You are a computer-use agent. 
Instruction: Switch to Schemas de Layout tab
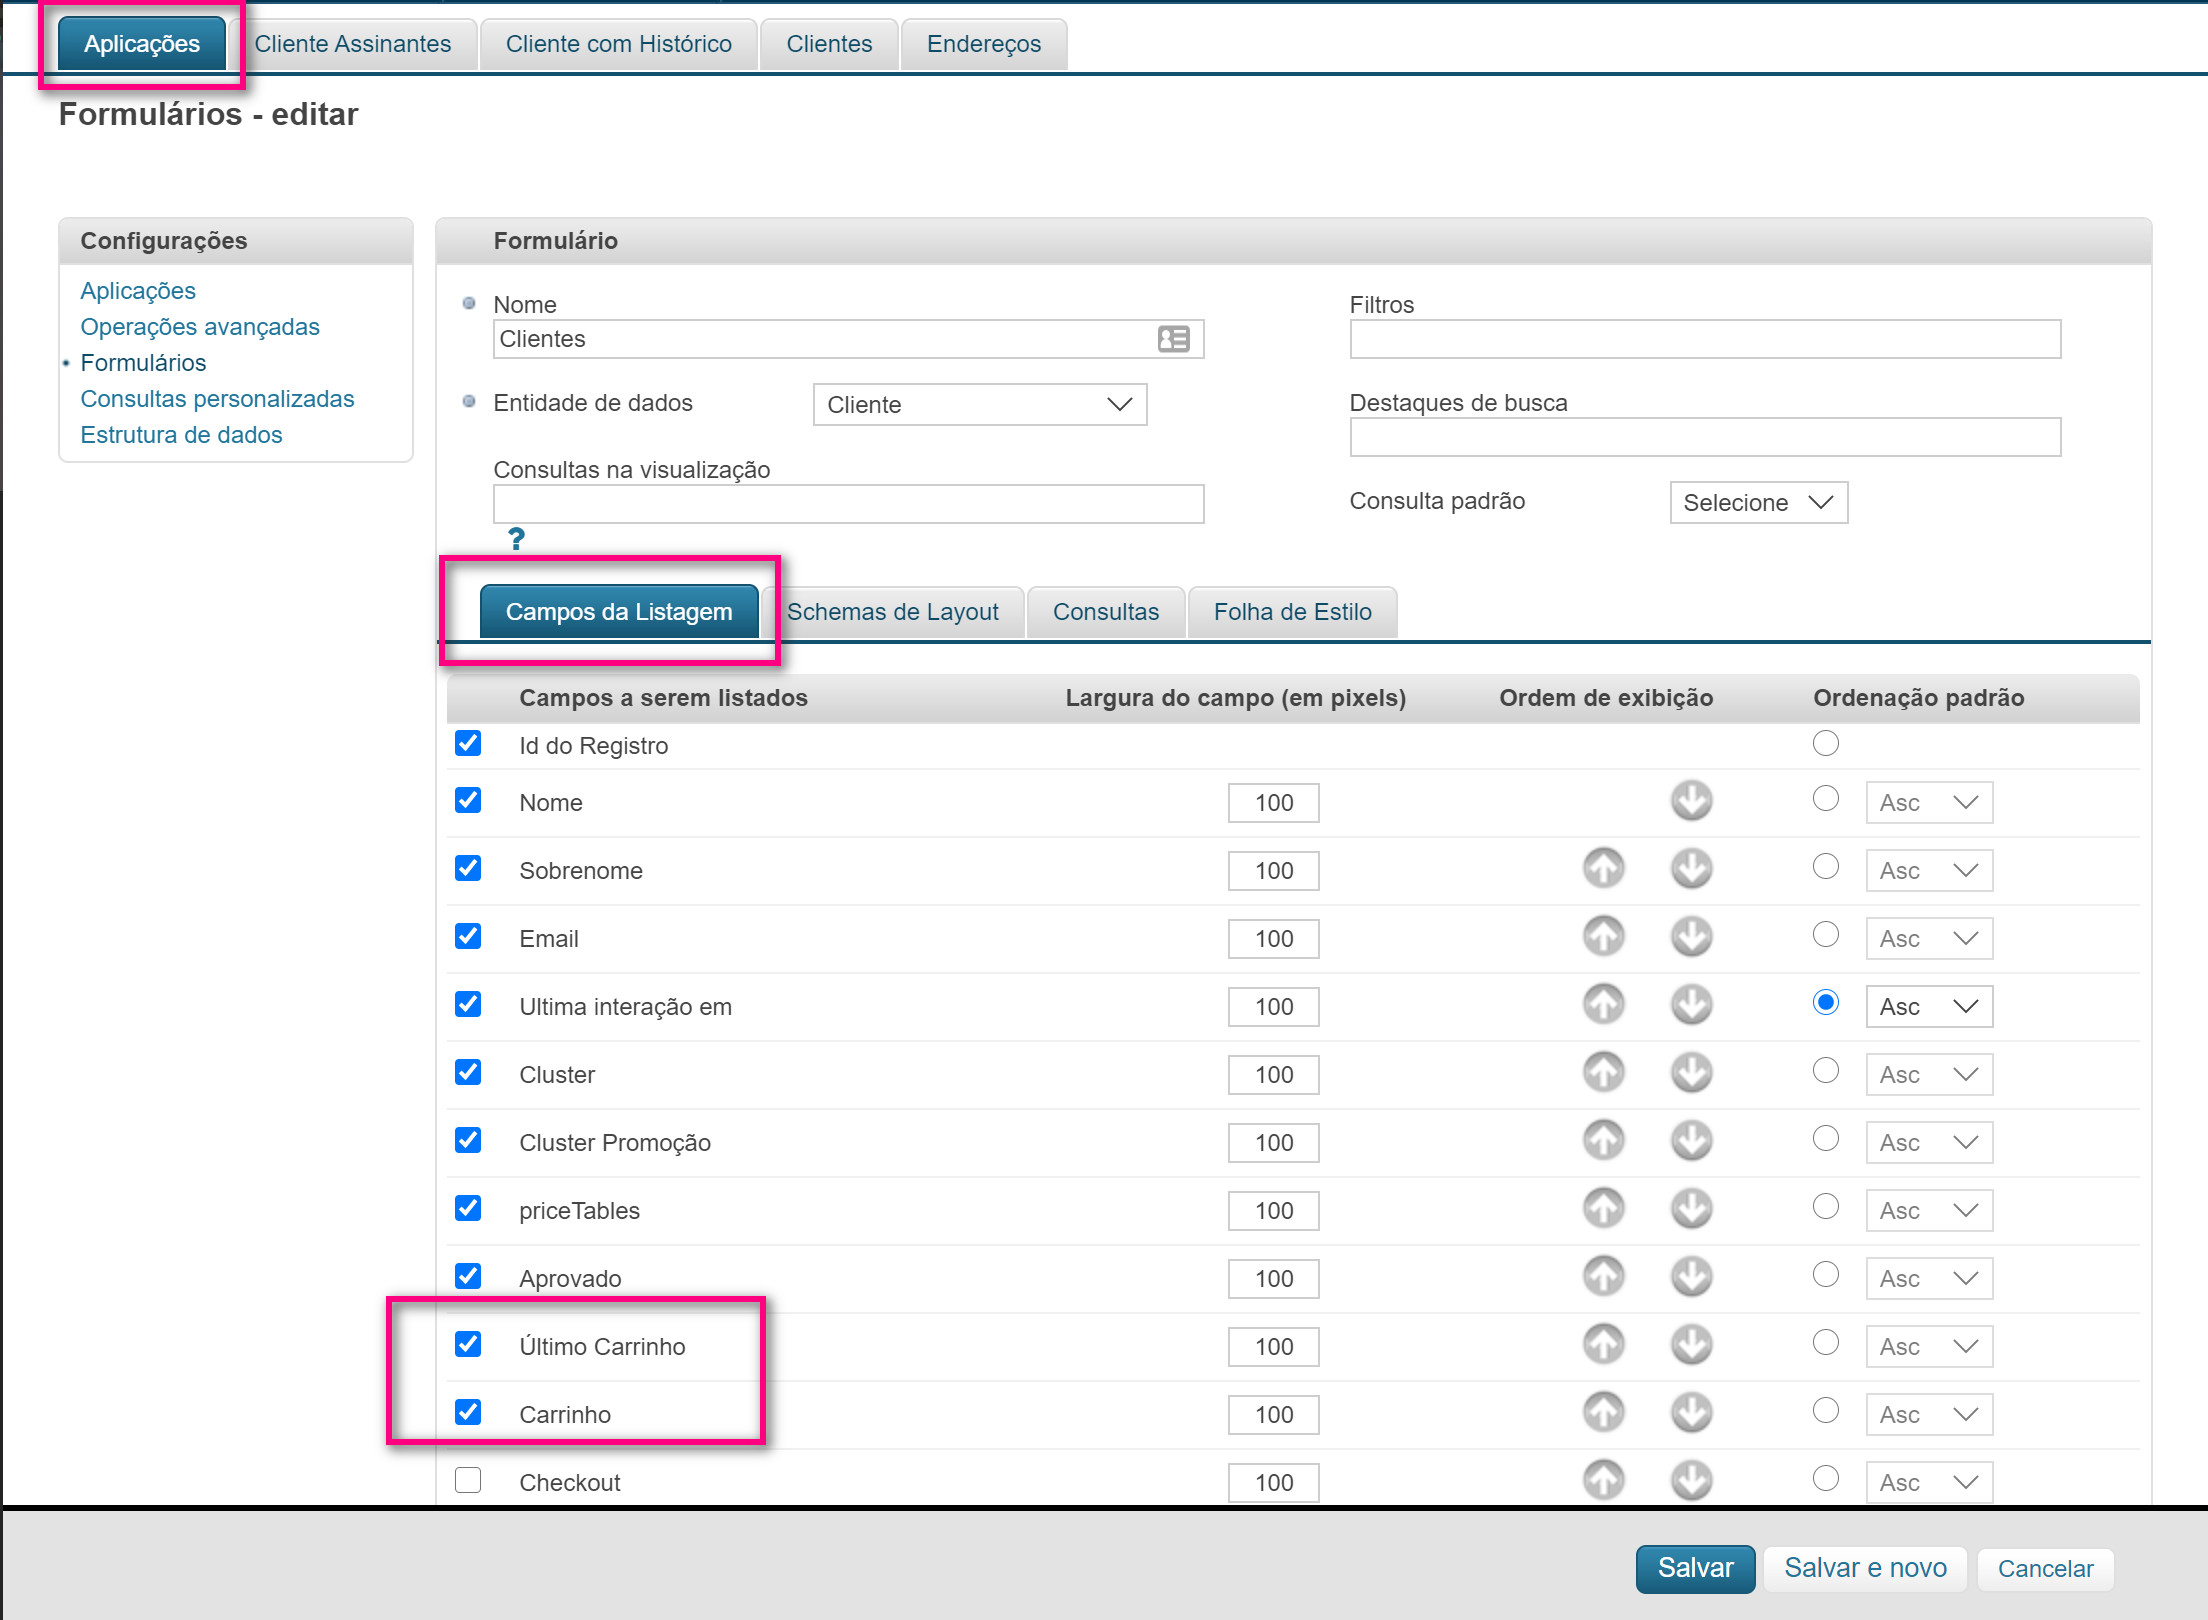pyautogui.click(x=892, y=612)
